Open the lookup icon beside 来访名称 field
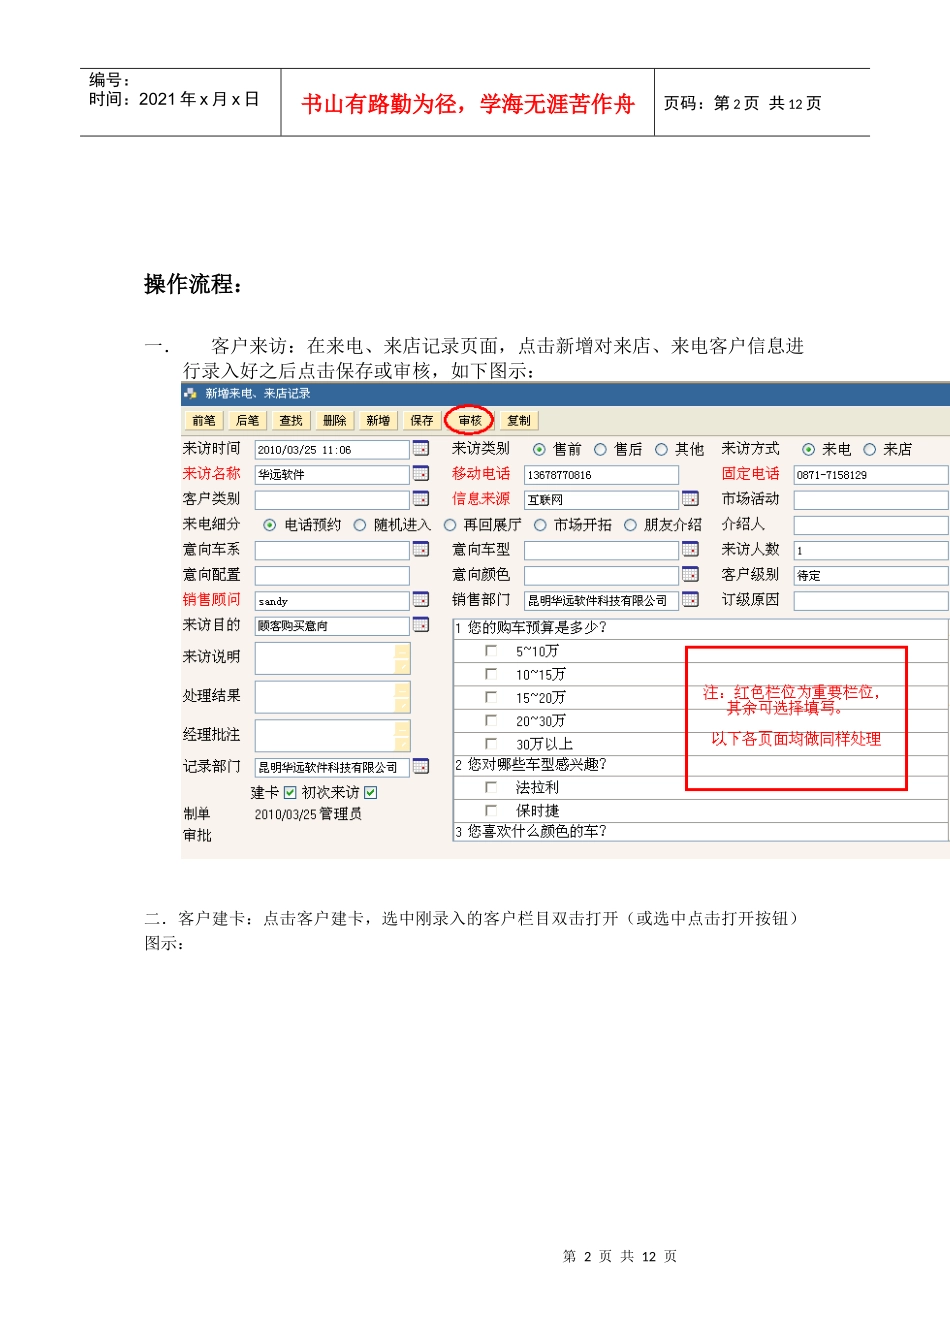The height and width of the screenshot is (1344, 950). pyautogui.click(x=421, y=474)
